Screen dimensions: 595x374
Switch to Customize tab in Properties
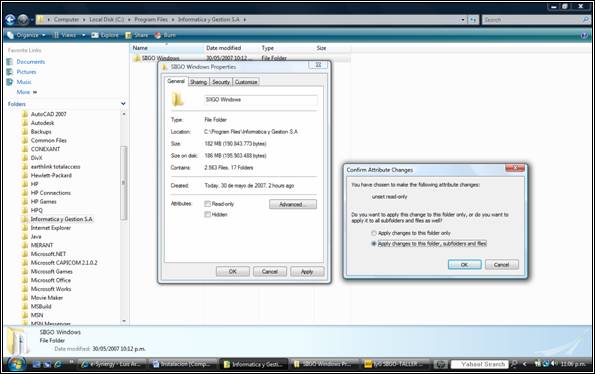[246, 82]
